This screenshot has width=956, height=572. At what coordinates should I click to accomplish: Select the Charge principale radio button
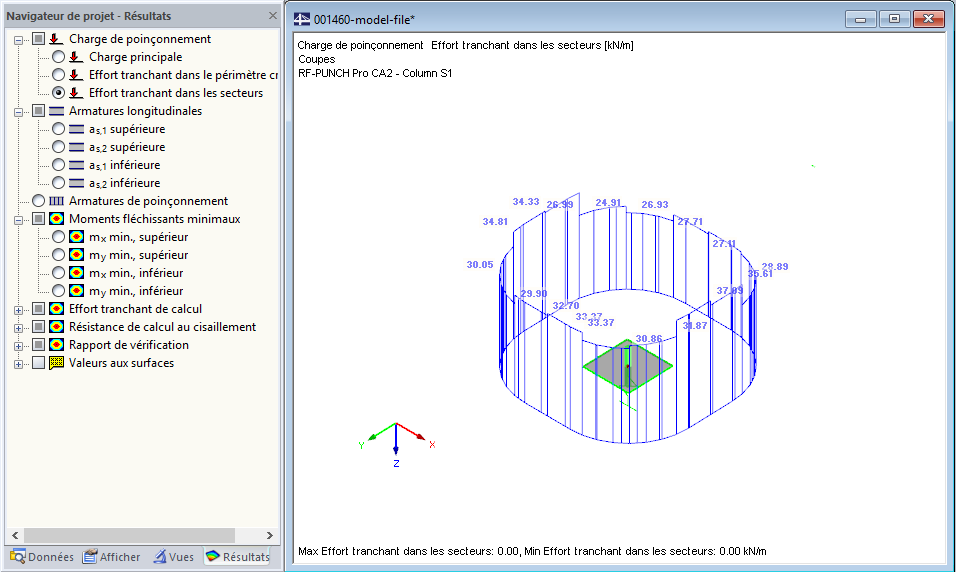[58, 57]
